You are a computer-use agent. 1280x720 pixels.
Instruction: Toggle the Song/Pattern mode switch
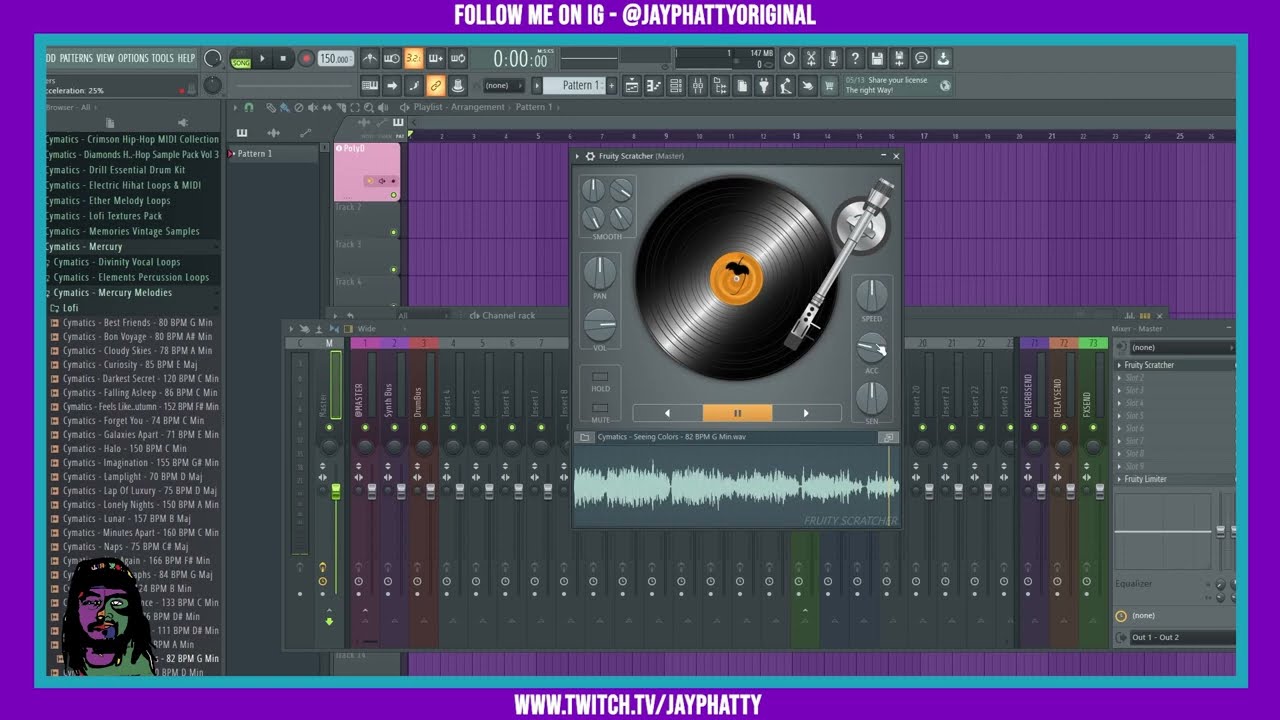241,59
